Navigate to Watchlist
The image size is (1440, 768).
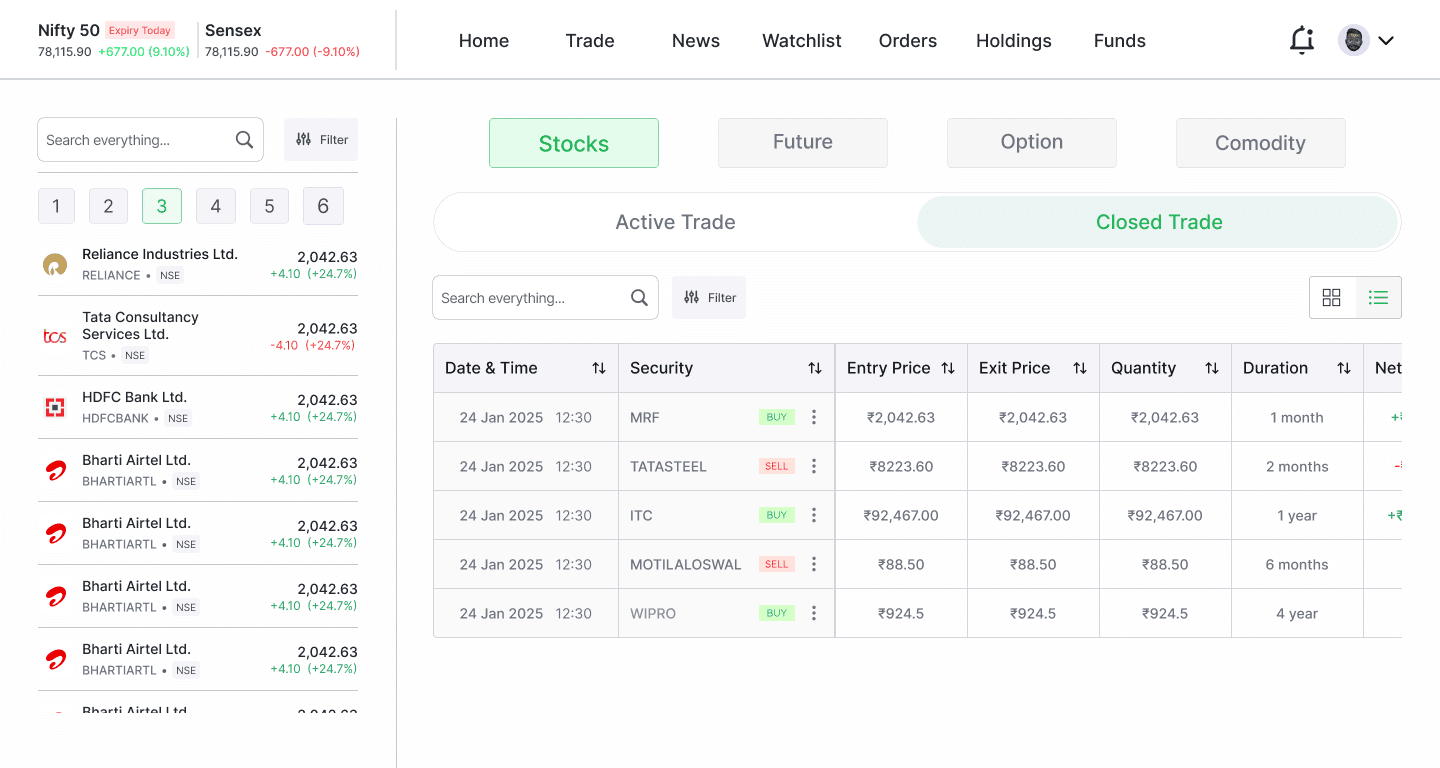pyautogui.click(x=802, y=41)
